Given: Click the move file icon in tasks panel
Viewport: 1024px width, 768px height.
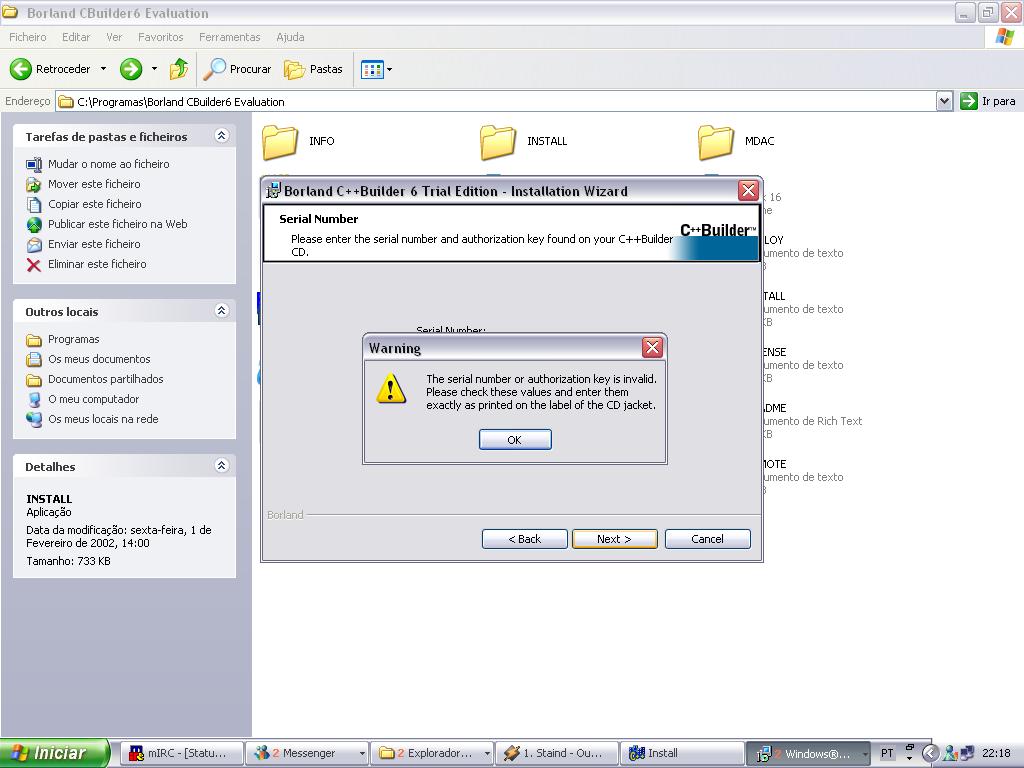Looking at the screenshot, I should 34,185.
